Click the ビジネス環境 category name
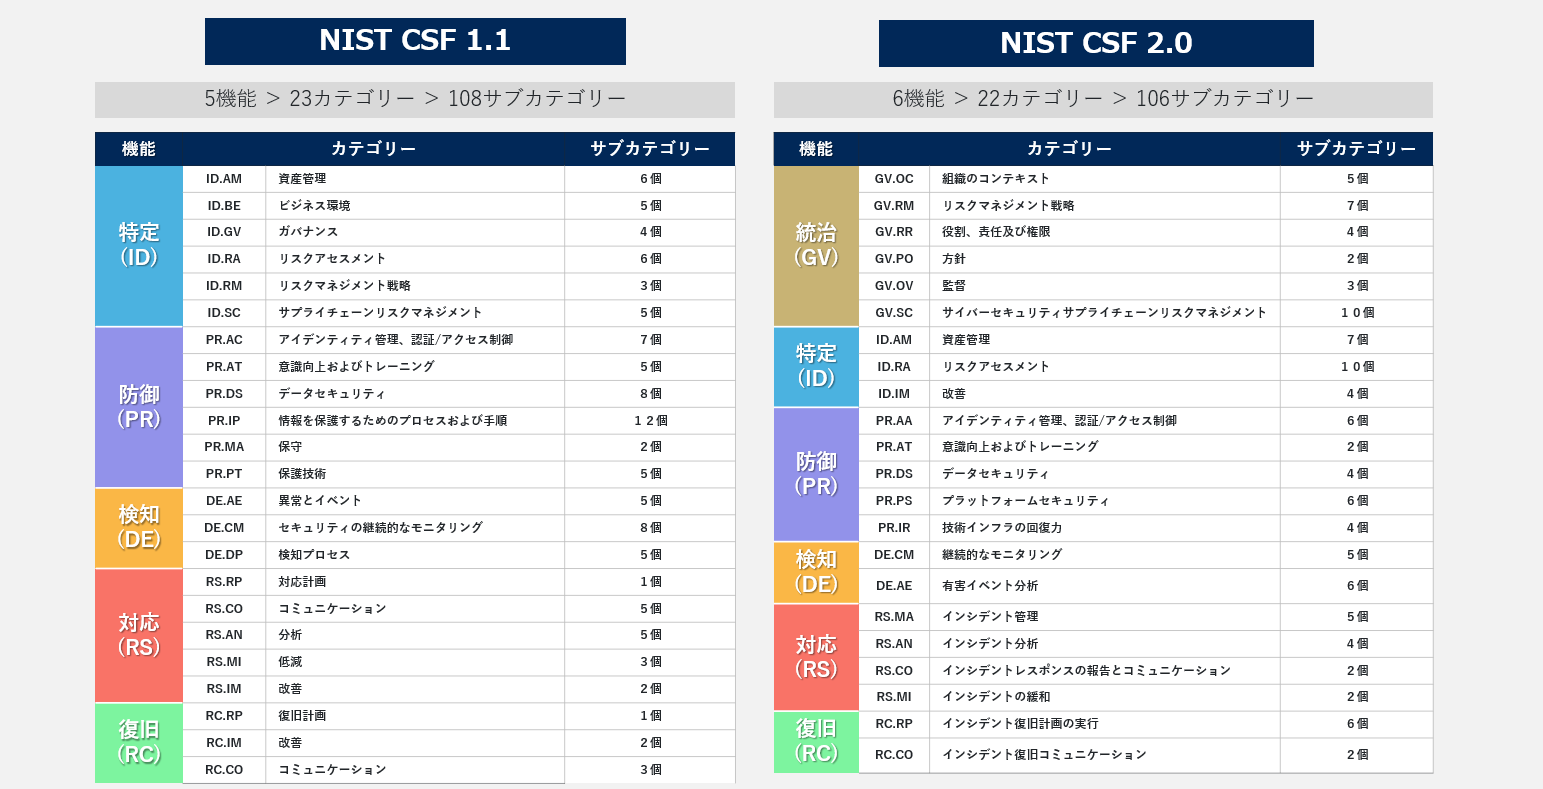This screenshot has width=1543, height=789. (x=314, y=206)
